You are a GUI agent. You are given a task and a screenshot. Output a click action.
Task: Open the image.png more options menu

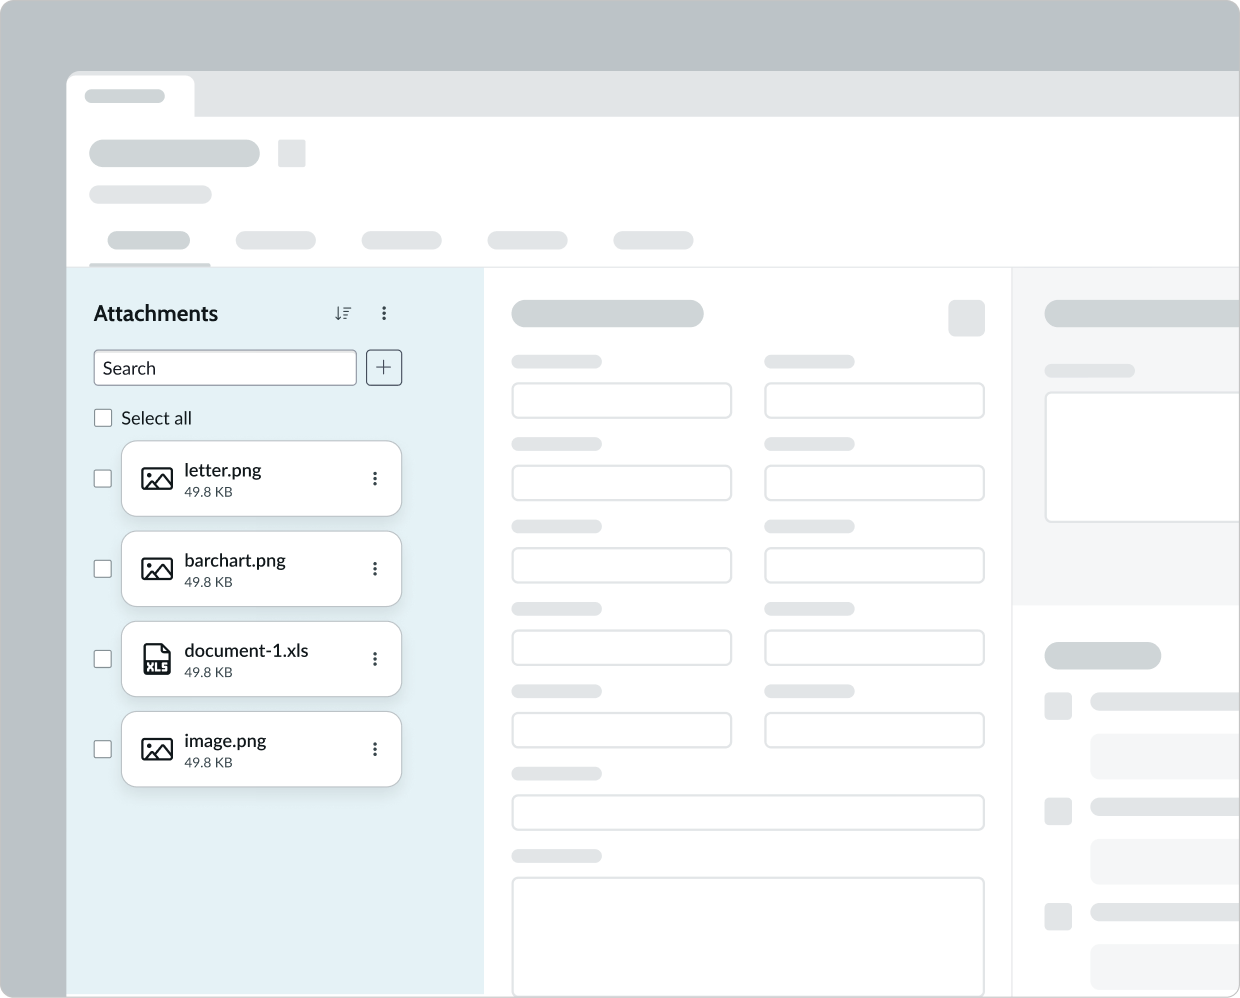(375, 749)
